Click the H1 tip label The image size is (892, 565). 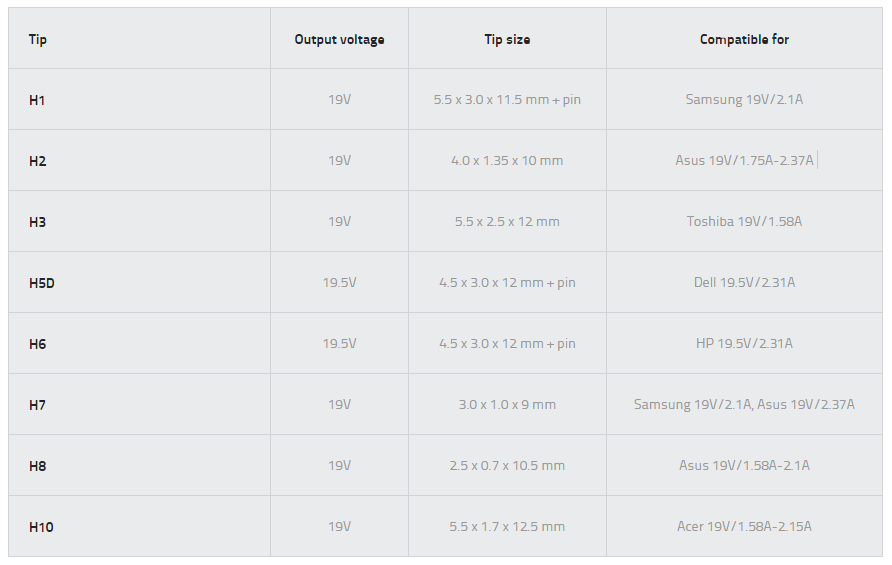point(37,100)
